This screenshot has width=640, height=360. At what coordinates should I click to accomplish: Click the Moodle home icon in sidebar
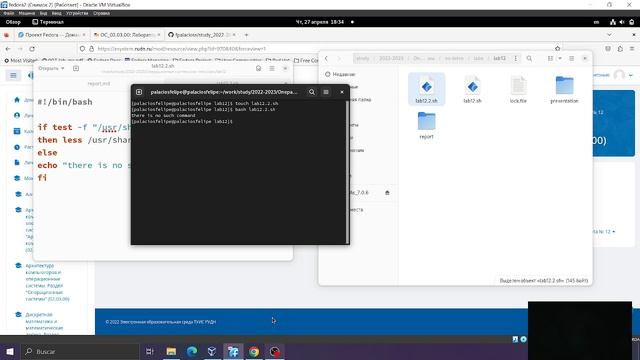tap(17, 100)
